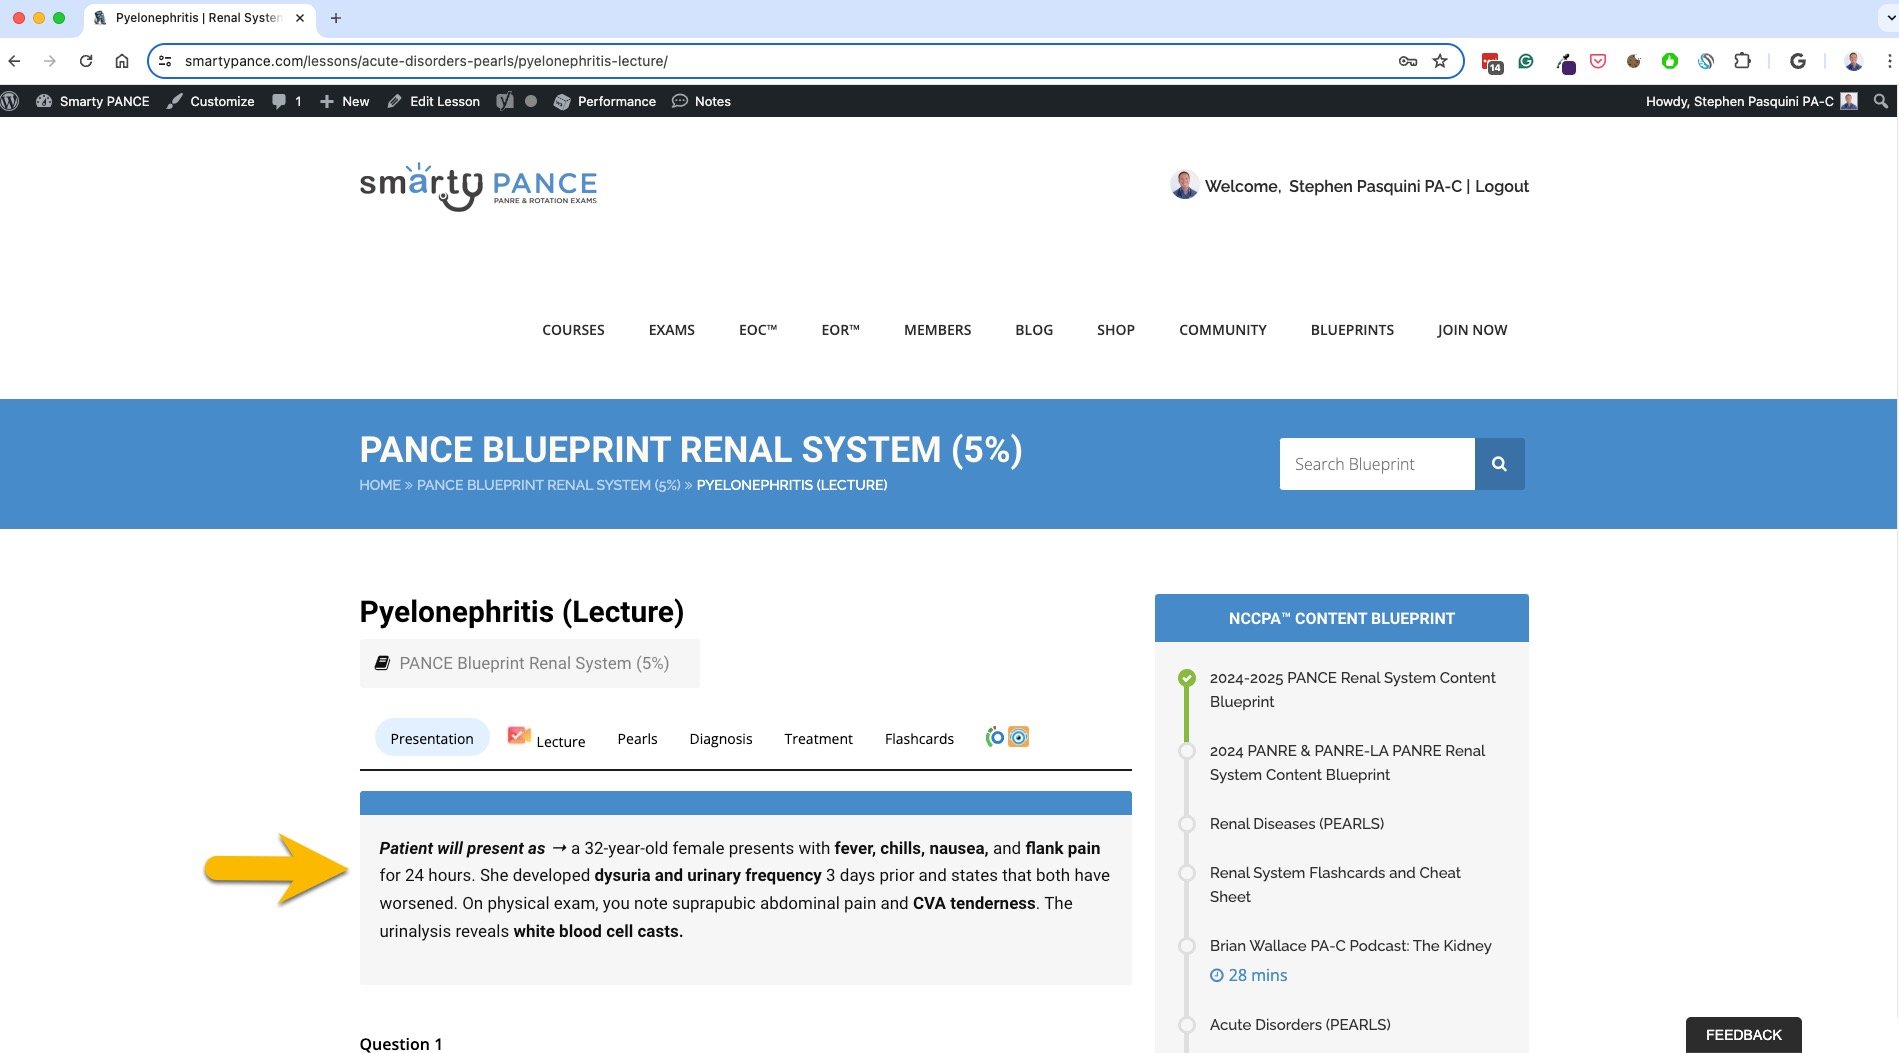
Task: Open the admin bar search magnifier
Action: [x=1881, y=101]
